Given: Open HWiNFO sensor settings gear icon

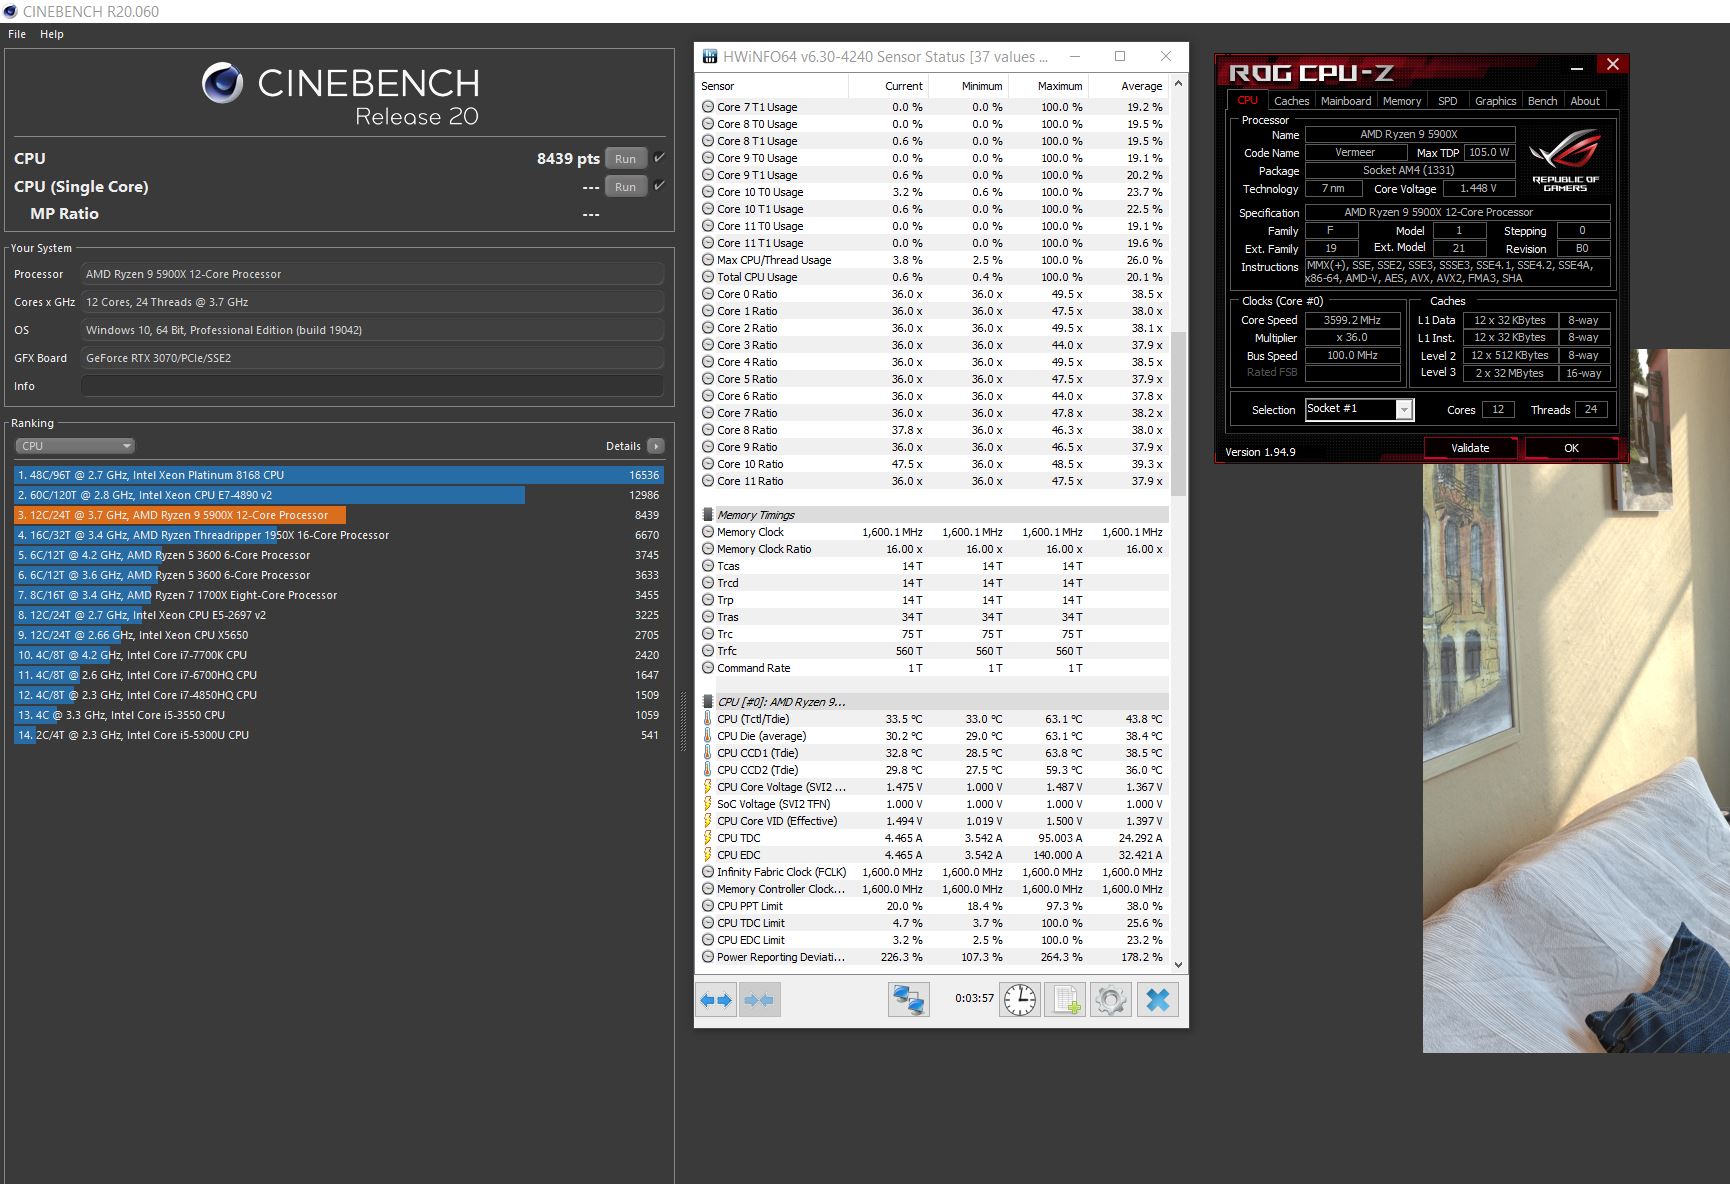Looking at the screenshot, I should tap(1110, 999).
